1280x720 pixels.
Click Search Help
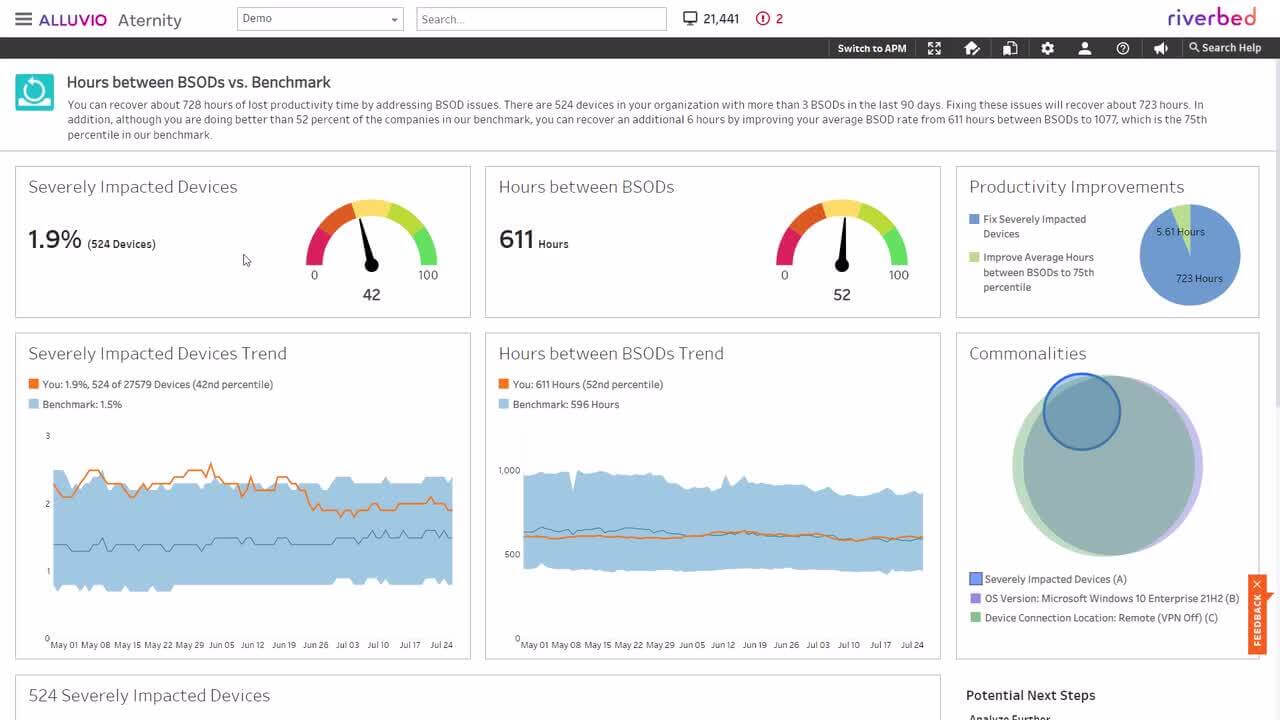click(1225, 48)
